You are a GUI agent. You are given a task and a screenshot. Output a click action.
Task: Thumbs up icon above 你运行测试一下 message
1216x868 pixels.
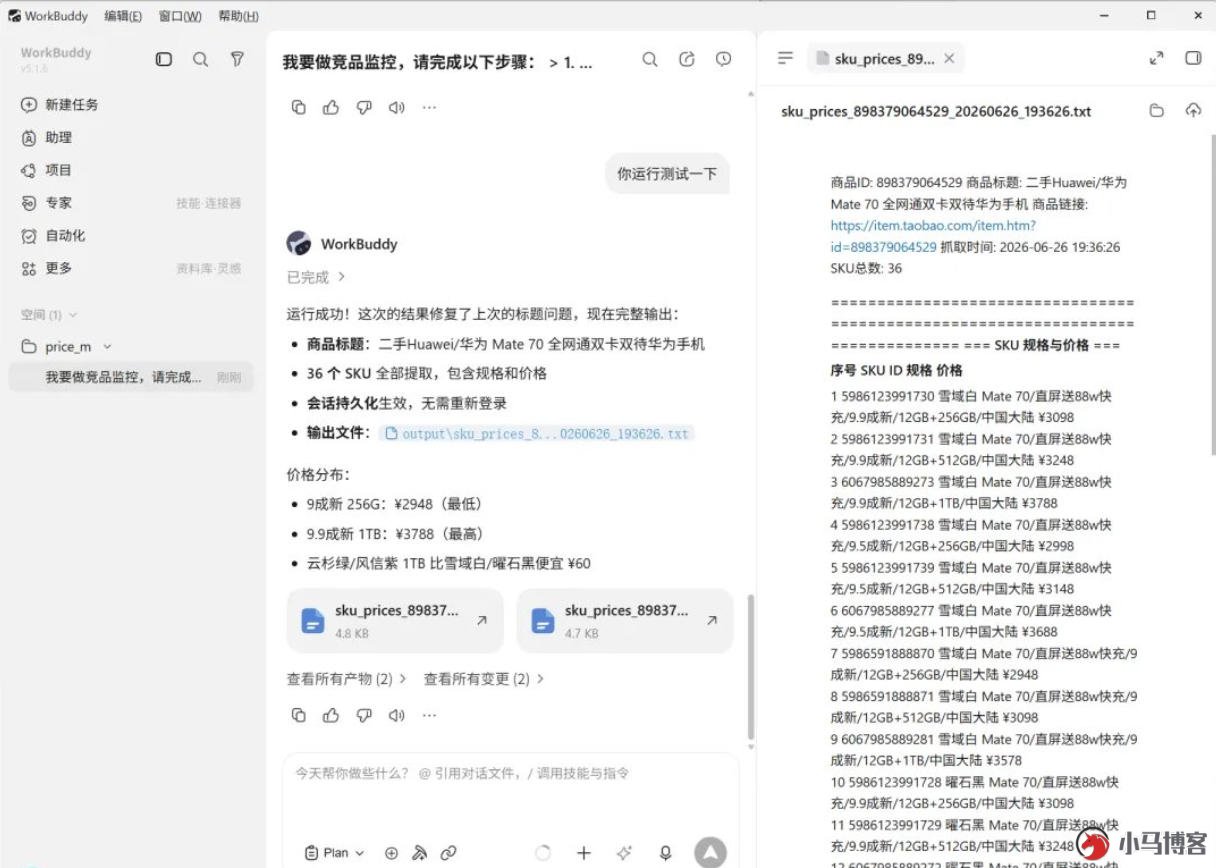click(331, 107)
